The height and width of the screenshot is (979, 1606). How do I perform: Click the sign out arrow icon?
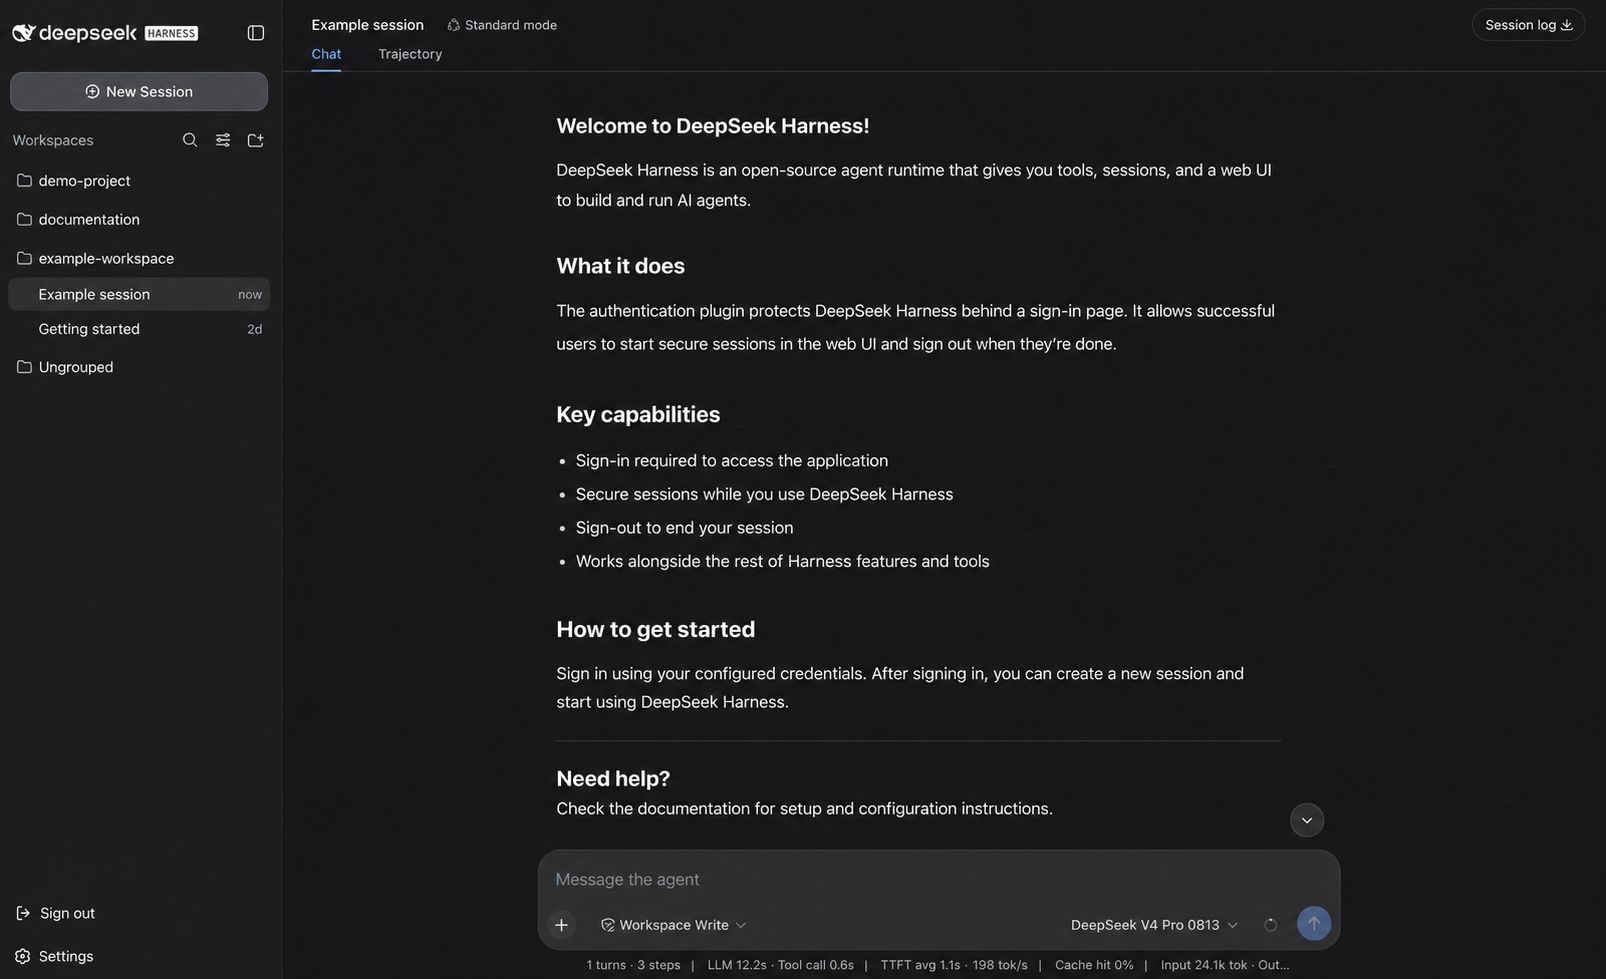click(23, 913)
